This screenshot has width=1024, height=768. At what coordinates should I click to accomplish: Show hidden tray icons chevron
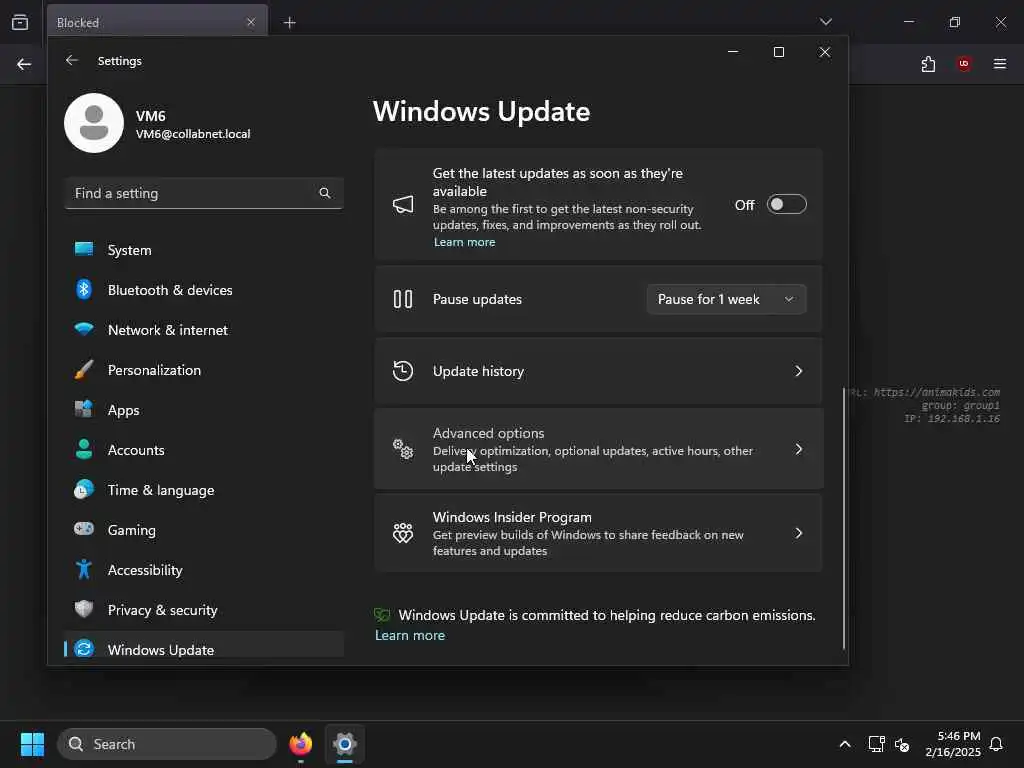click(844, 744)
